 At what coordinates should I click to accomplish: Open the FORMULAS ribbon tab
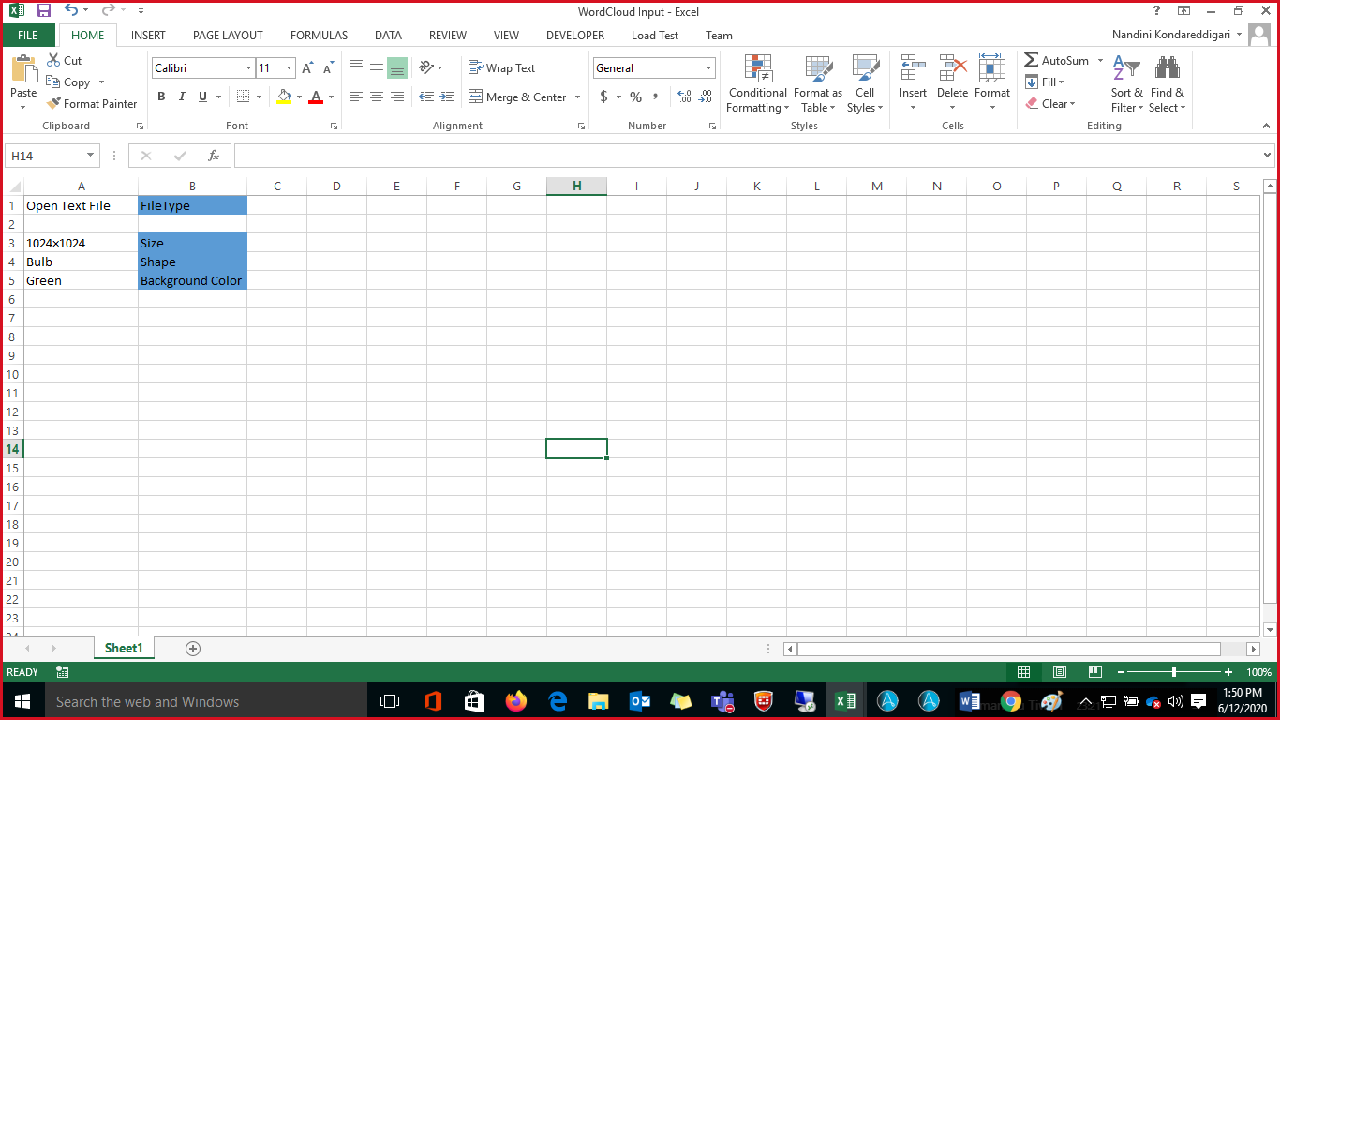tap(319, 35)
